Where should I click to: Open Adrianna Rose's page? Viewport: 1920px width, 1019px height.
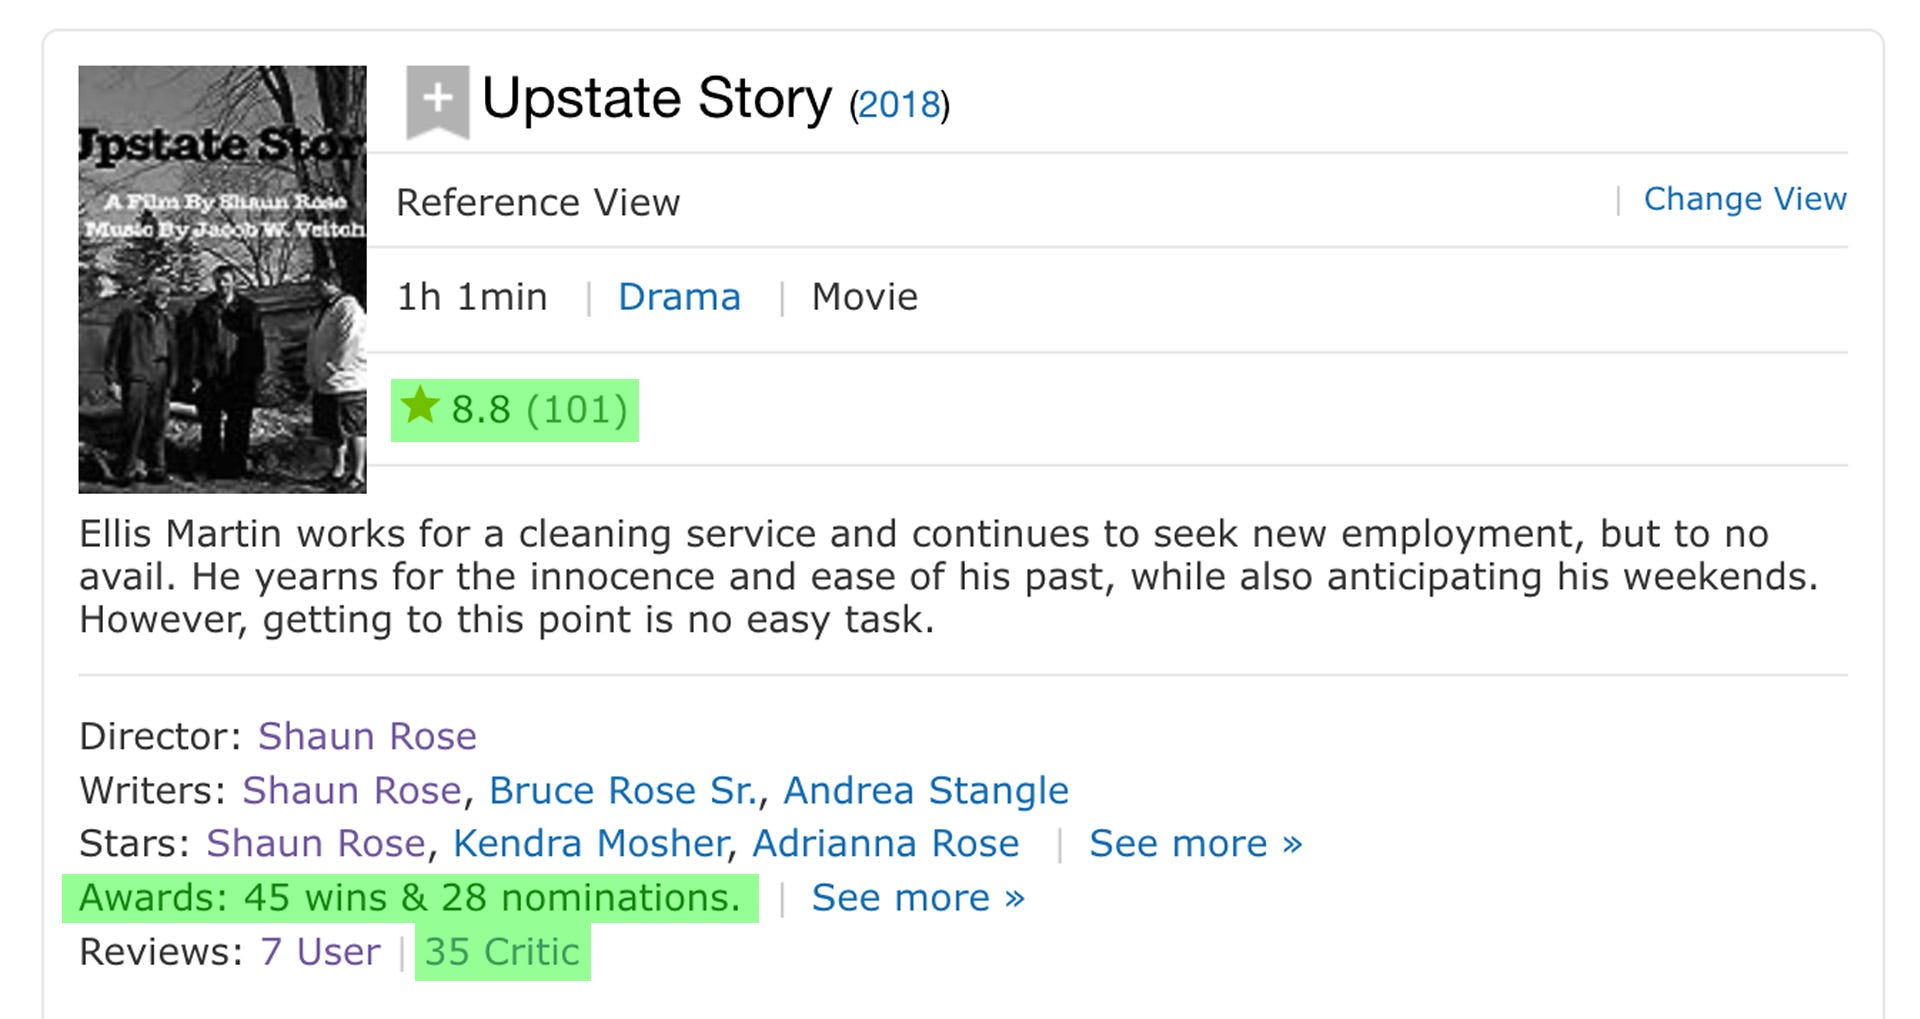(x=885, y=843)
